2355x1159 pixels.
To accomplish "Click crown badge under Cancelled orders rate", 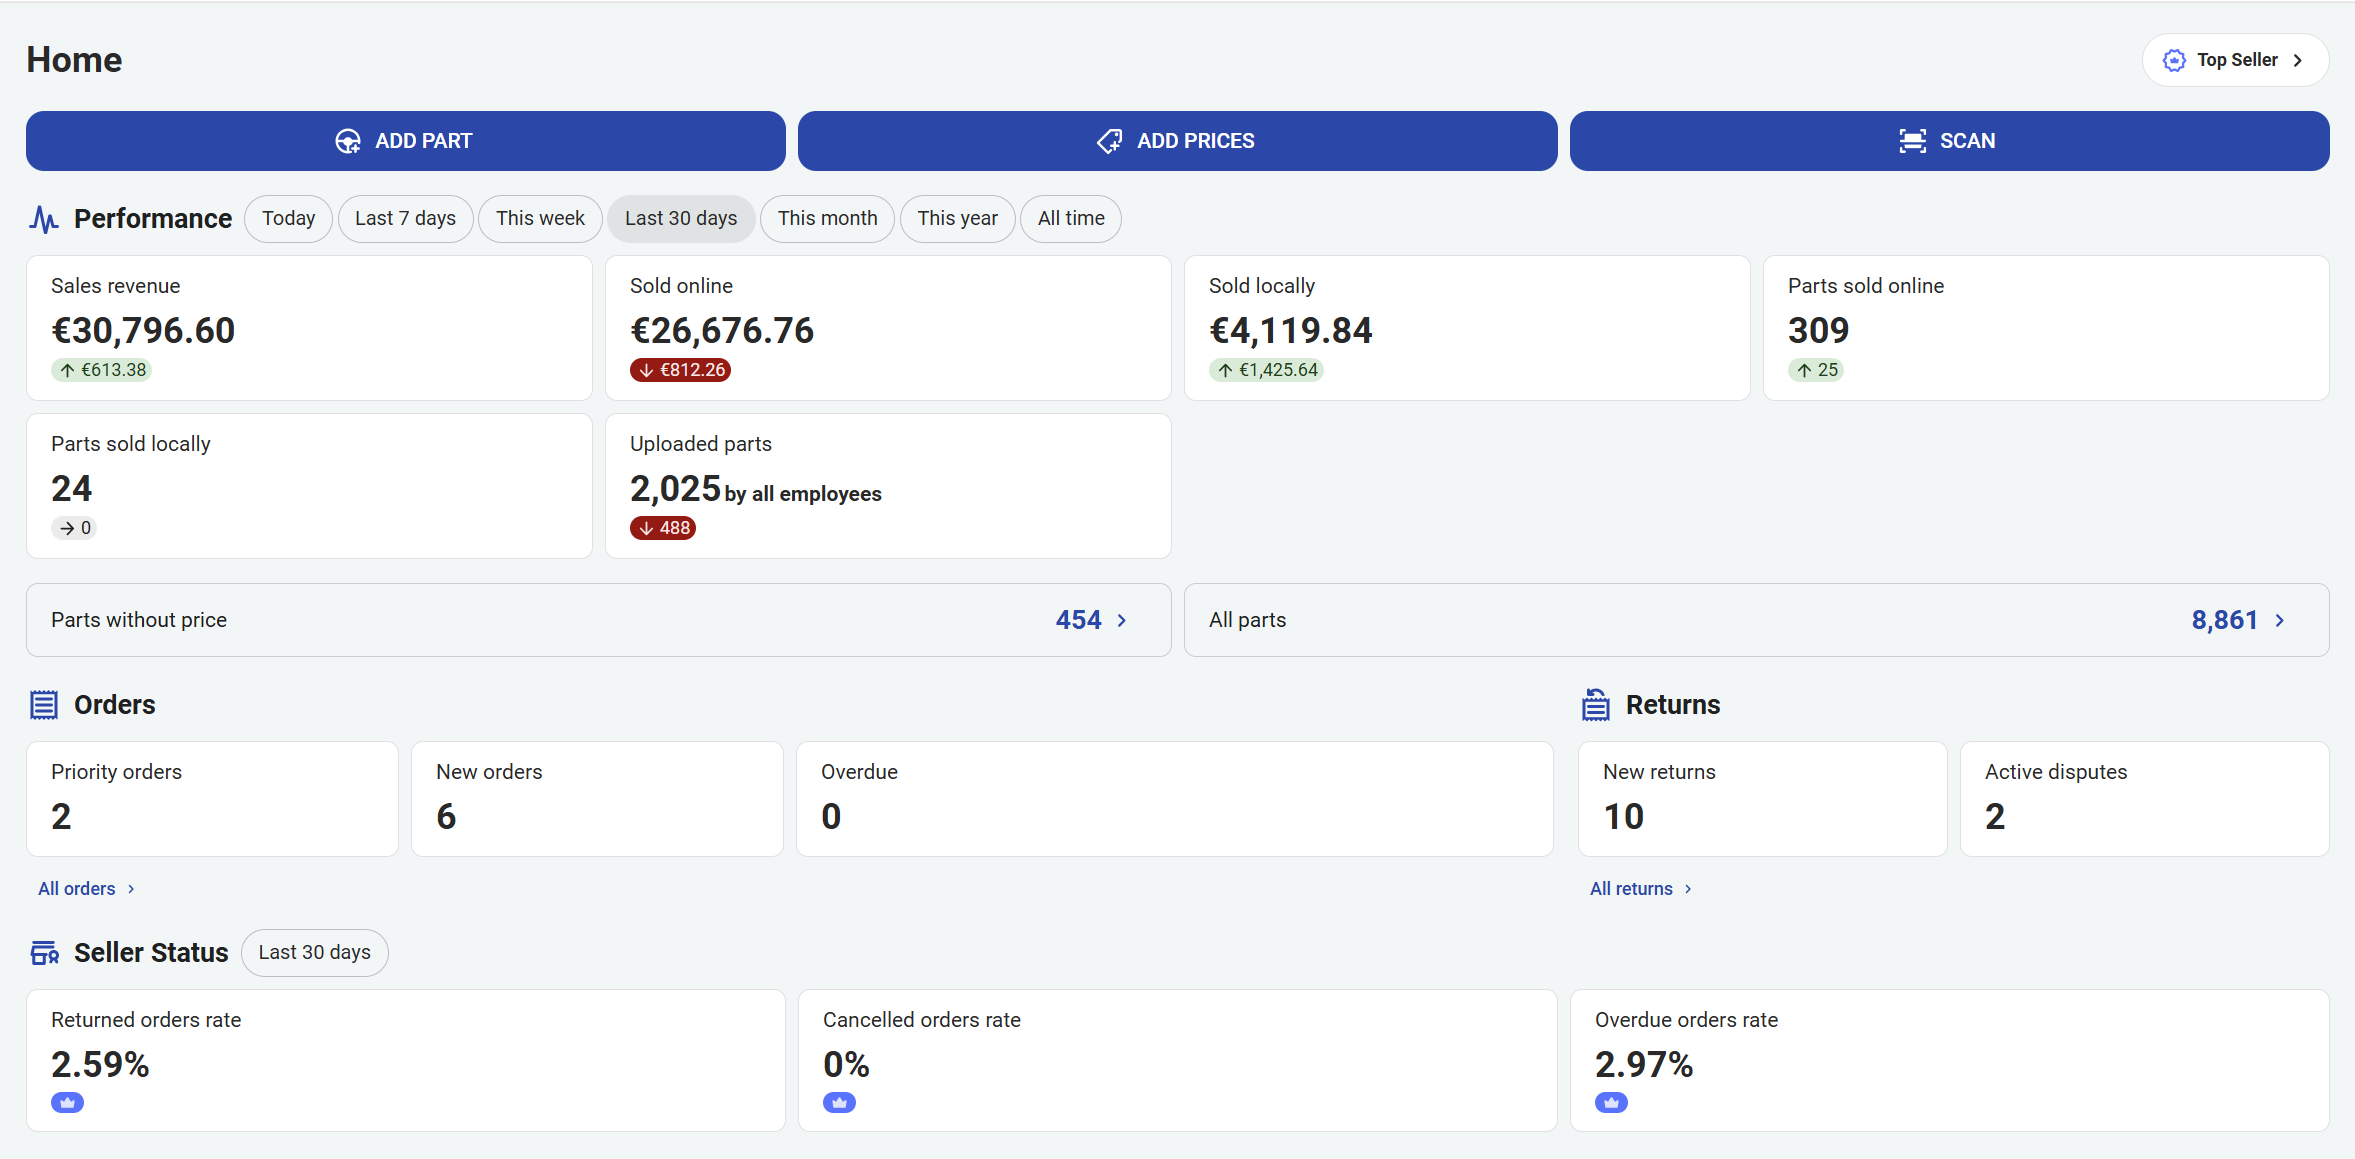I will point(839,1103).
